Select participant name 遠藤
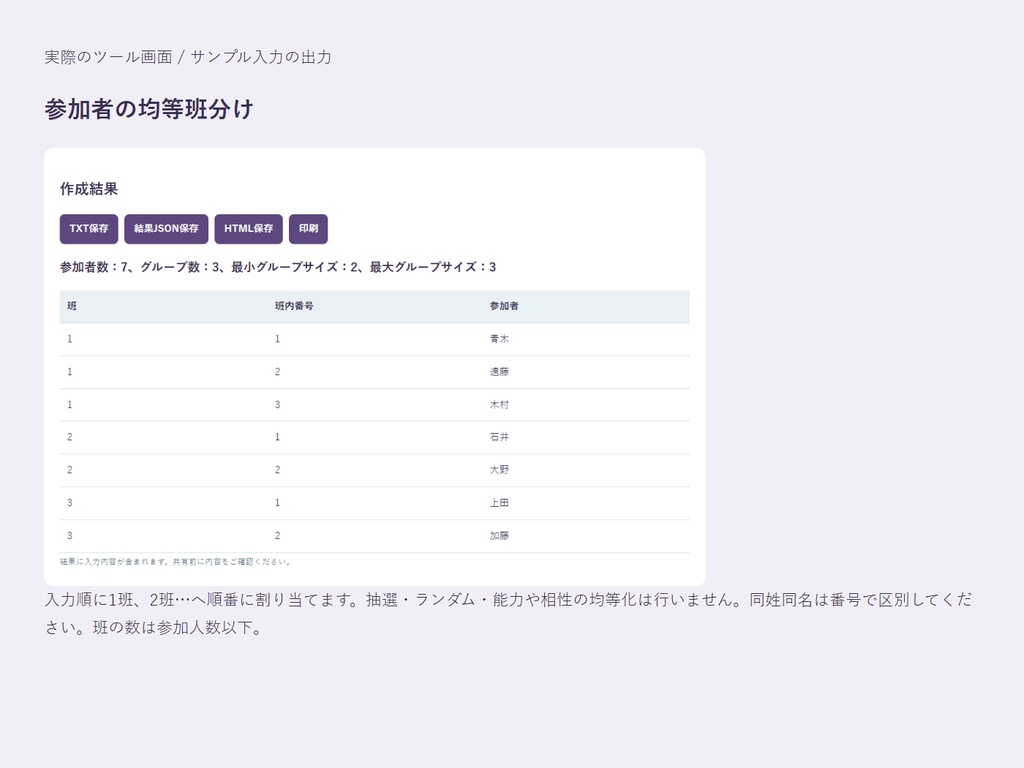The height and width of the screenshot is (768, 1024). tap(499, 372)
